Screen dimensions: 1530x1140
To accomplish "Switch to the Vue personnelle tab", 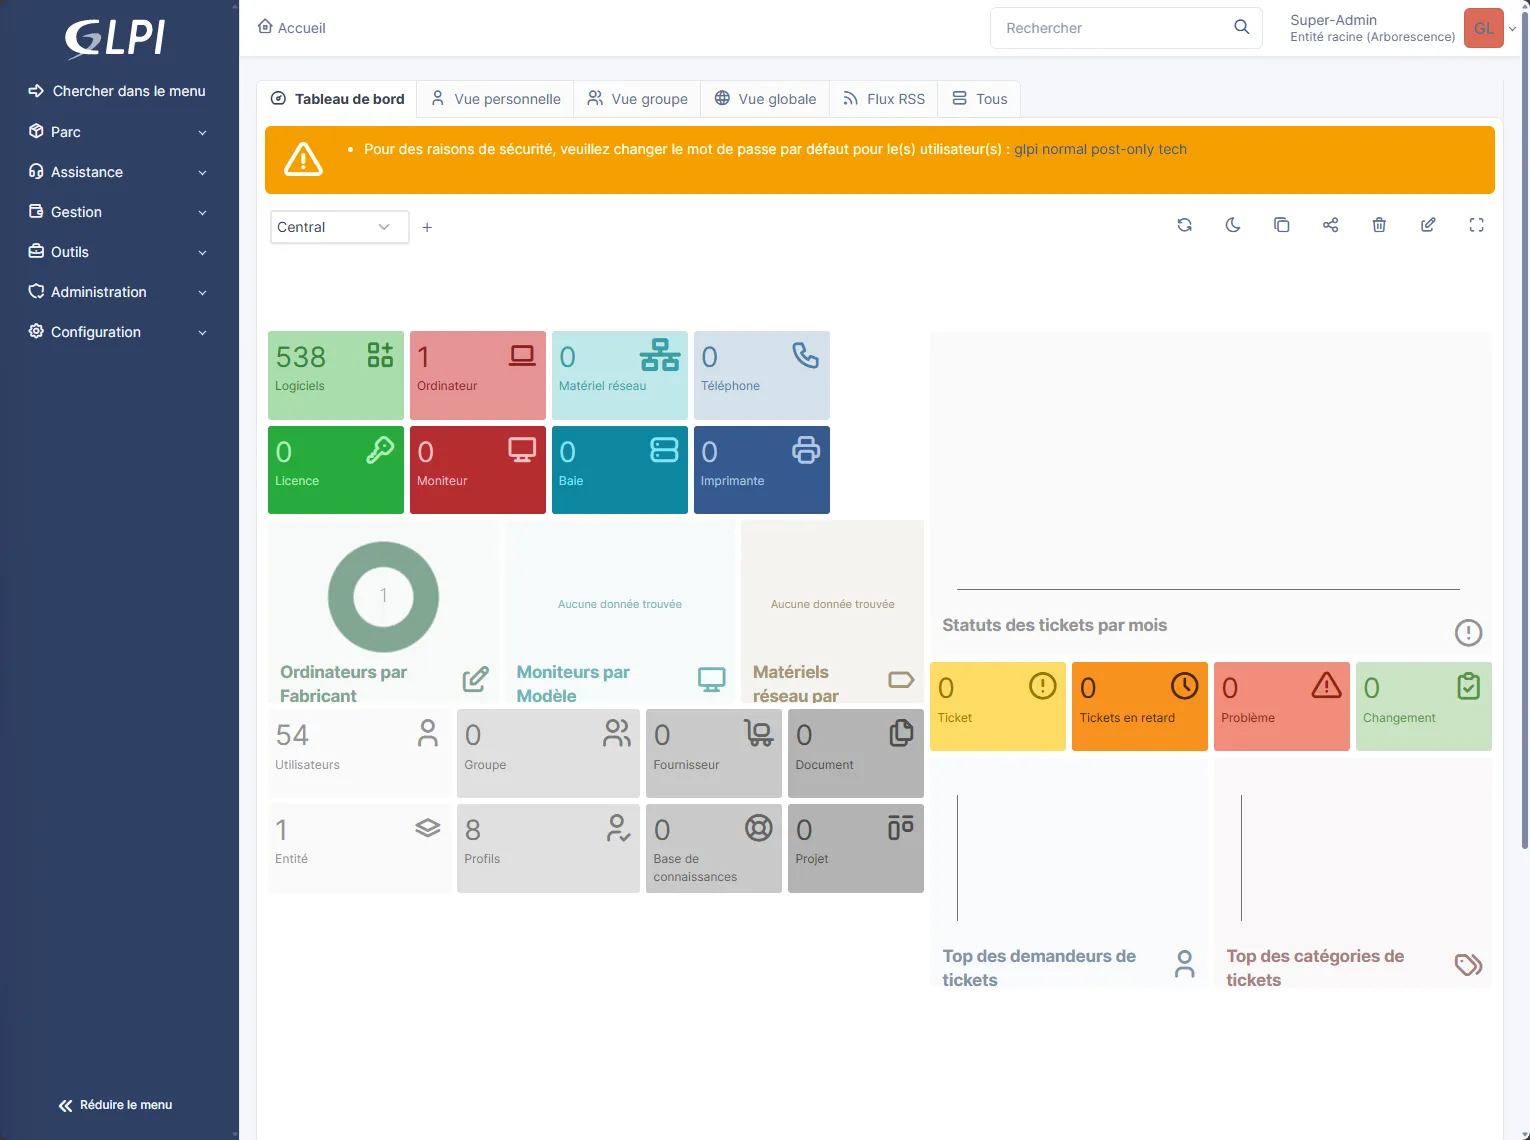I will tap(496, 99).
